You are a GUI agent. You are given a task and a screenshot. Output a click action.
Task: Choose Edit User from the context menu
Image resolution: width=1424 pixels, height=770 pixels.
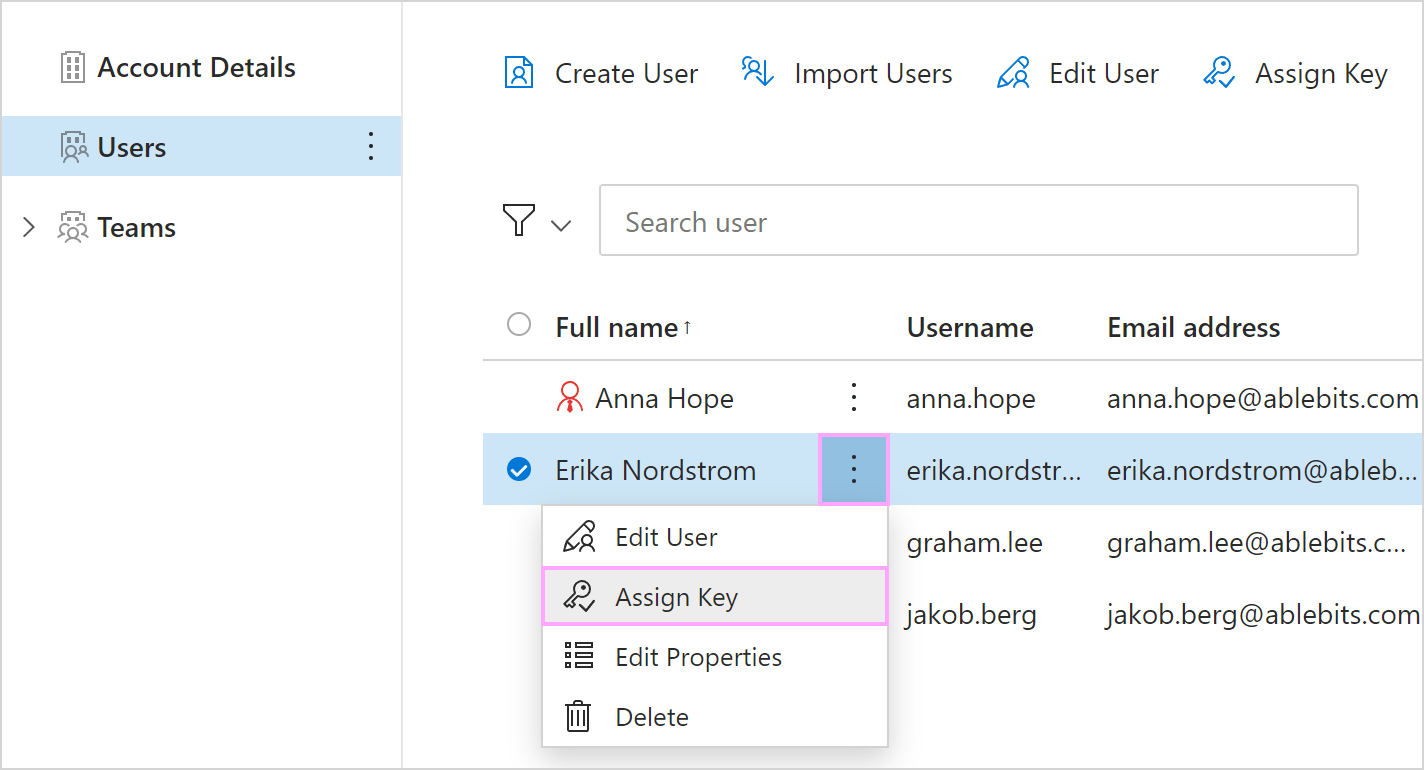tap(715, 537)
